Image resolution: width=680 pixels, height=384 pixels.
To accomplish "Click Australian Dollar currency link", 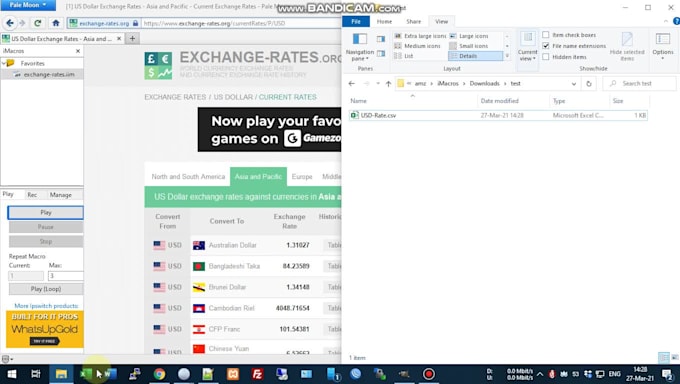I will pyautogui.click(x=232, y=245).
